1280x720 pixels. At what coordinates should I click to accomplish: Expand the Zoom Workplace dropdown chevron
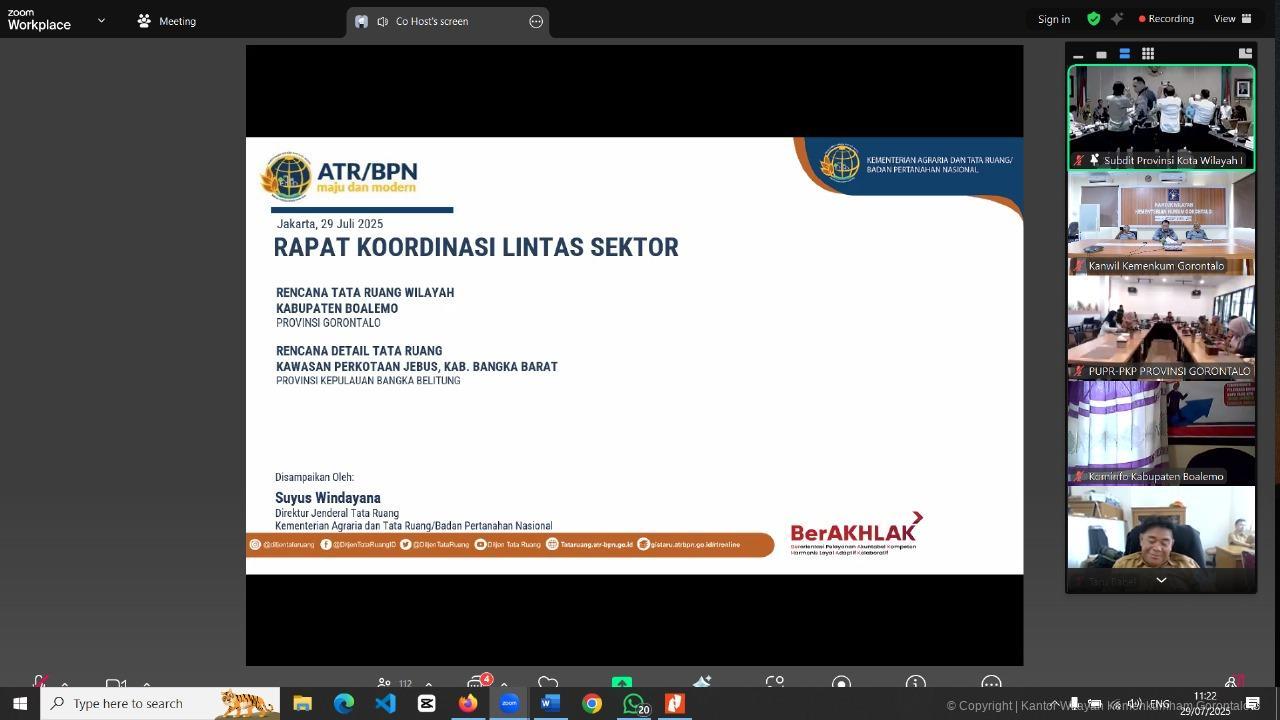[x=101, y=20]
